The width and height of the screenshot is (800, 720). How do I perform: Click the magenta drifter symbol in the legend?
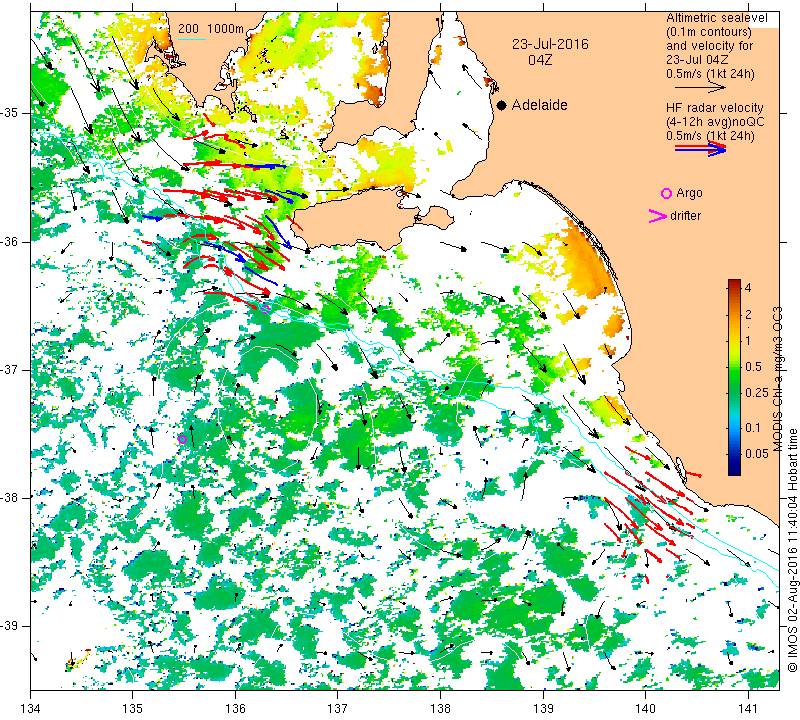[x=658, y=216]
